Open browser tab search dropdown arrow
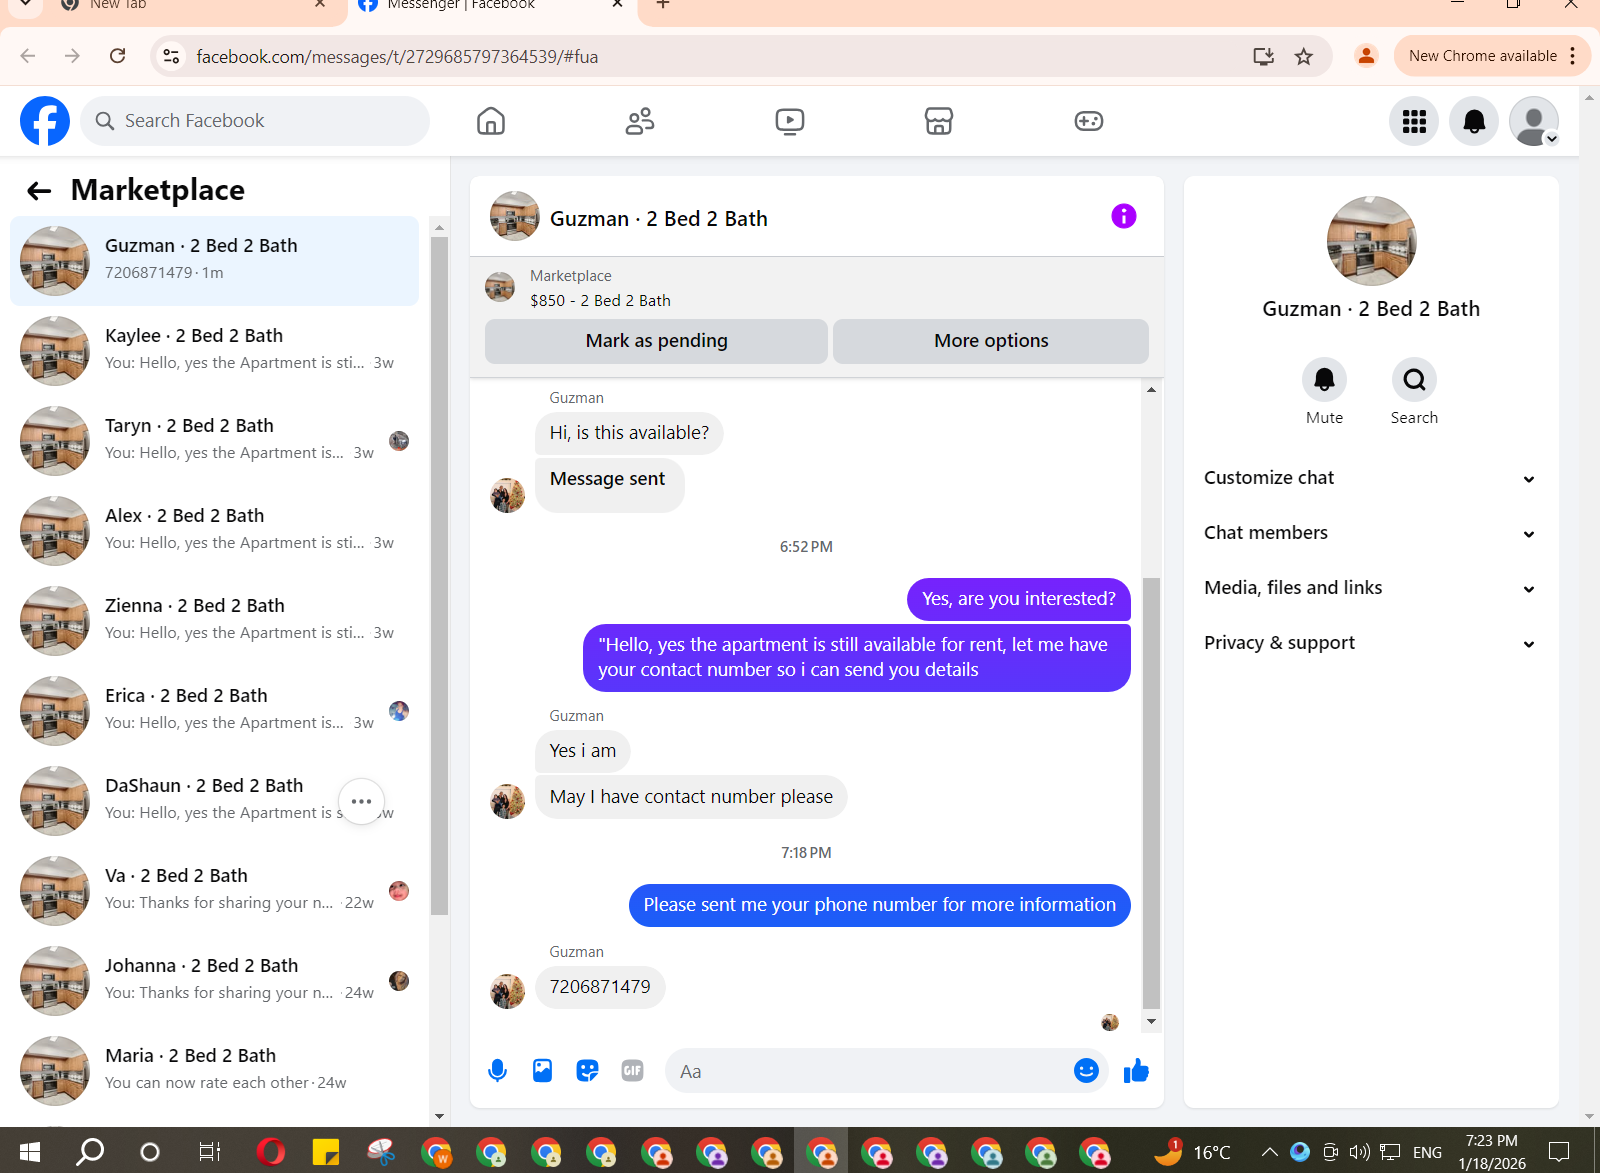Viewport: 1600px width, 1173px height. [x=25, y=5]
